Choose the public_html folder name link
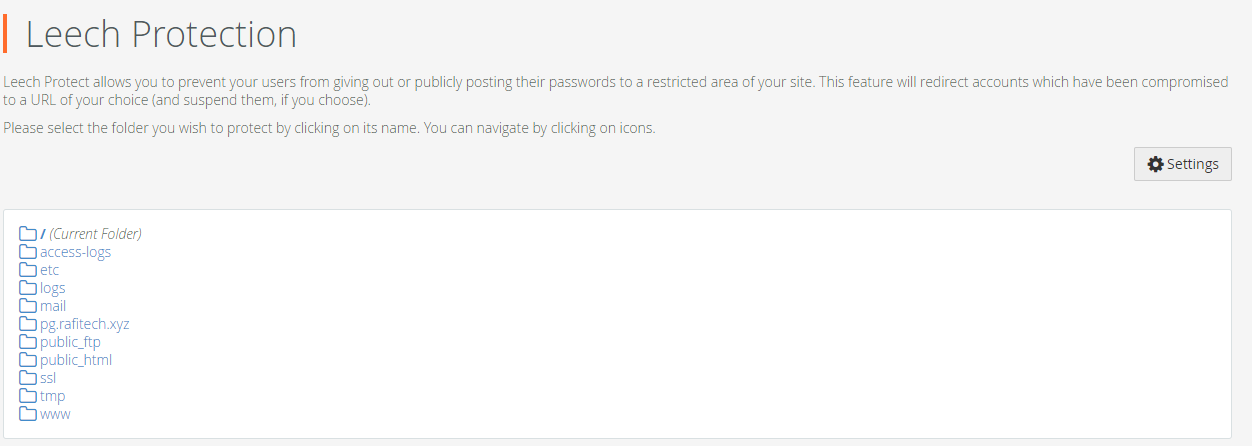The height and width of the screenshot is (446, 1252). point(76,360)
